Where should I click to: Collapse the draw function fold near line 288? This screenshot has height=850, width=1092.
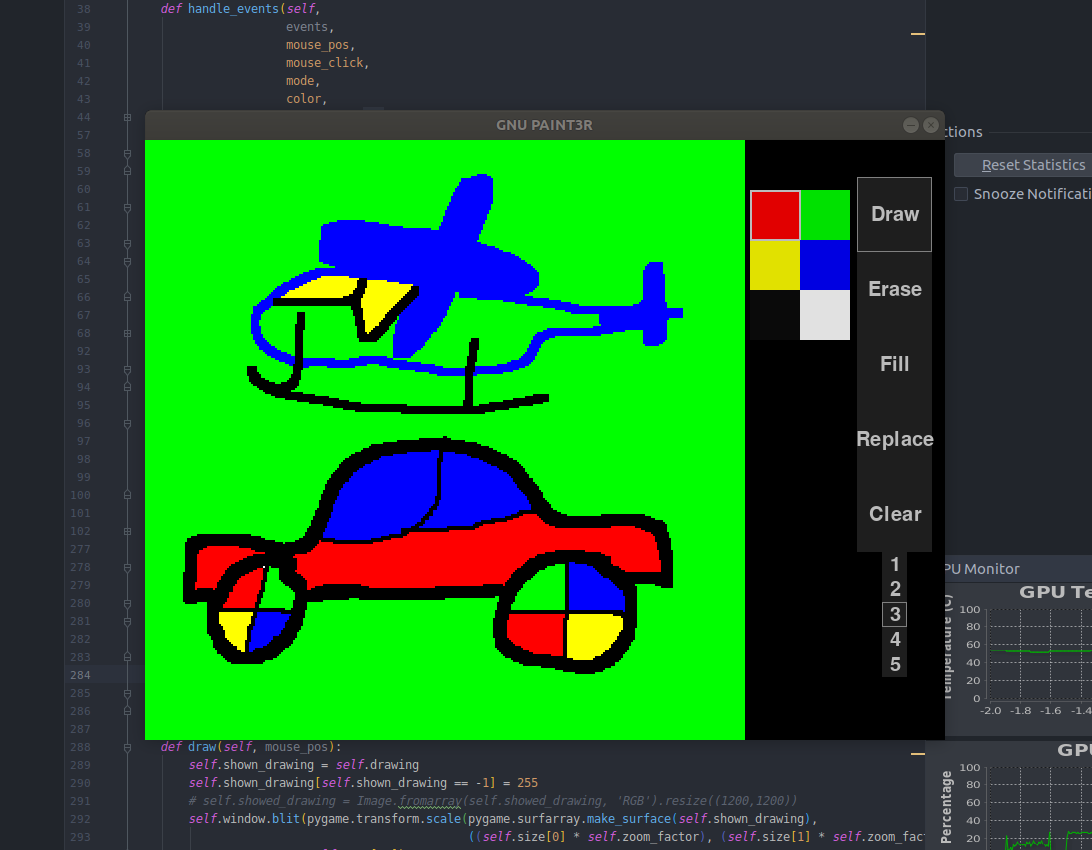[x=126, y=747]
